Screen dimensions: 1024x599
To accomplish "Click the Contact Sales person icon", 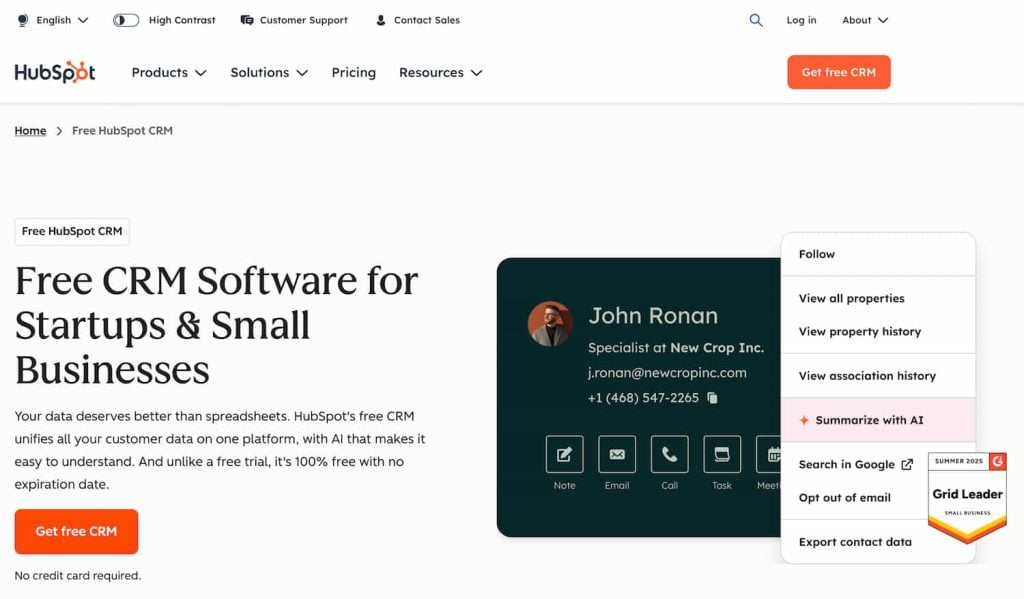I will (381, 20).
